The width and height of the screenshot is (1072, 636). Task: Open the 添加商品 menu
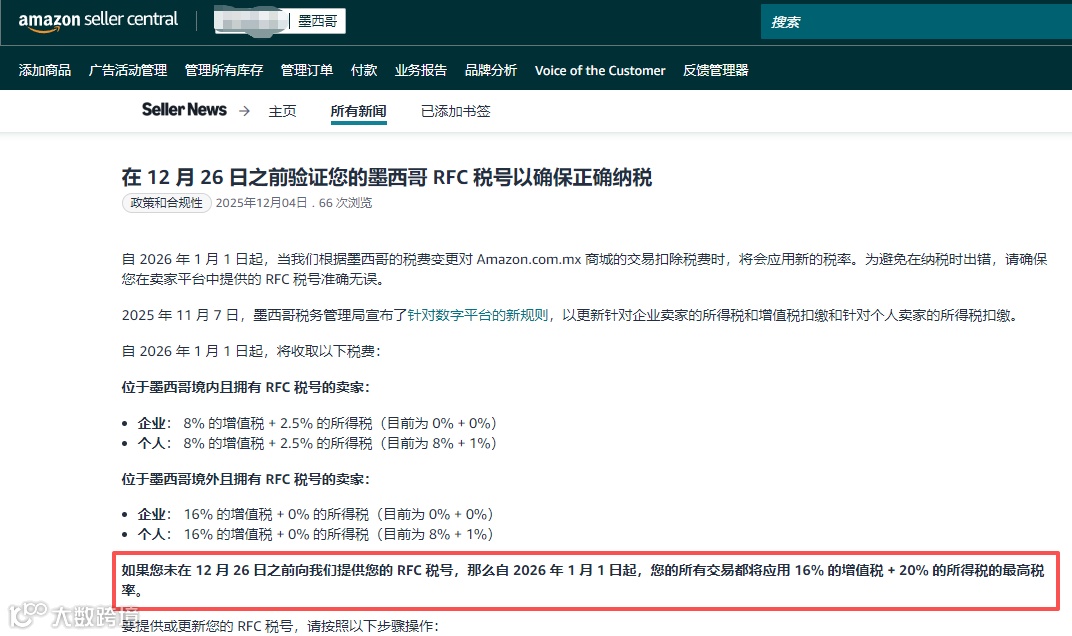point(44,70)
